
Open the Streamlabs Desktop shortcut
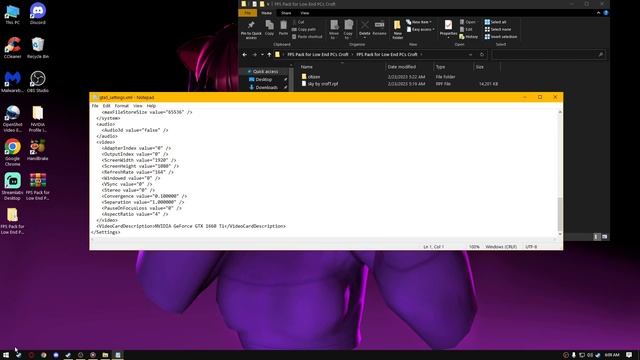13,186
